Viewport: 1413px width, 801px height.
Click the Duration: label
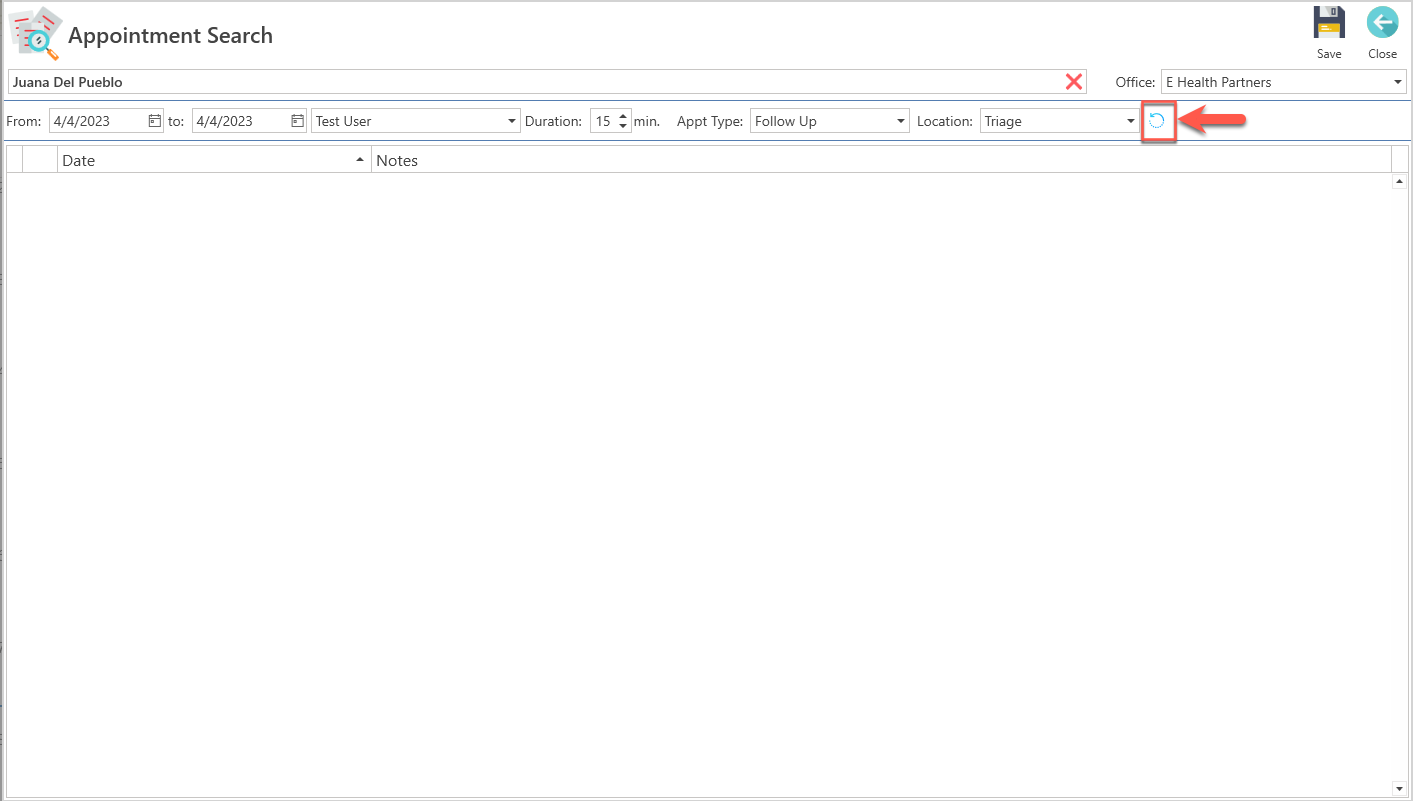tap(553, 121)
